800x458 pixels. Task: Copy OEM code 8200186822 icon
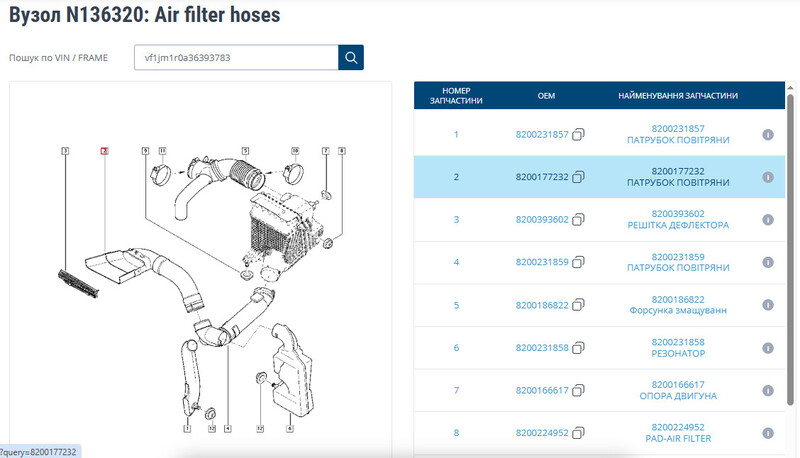coord(578,305)
